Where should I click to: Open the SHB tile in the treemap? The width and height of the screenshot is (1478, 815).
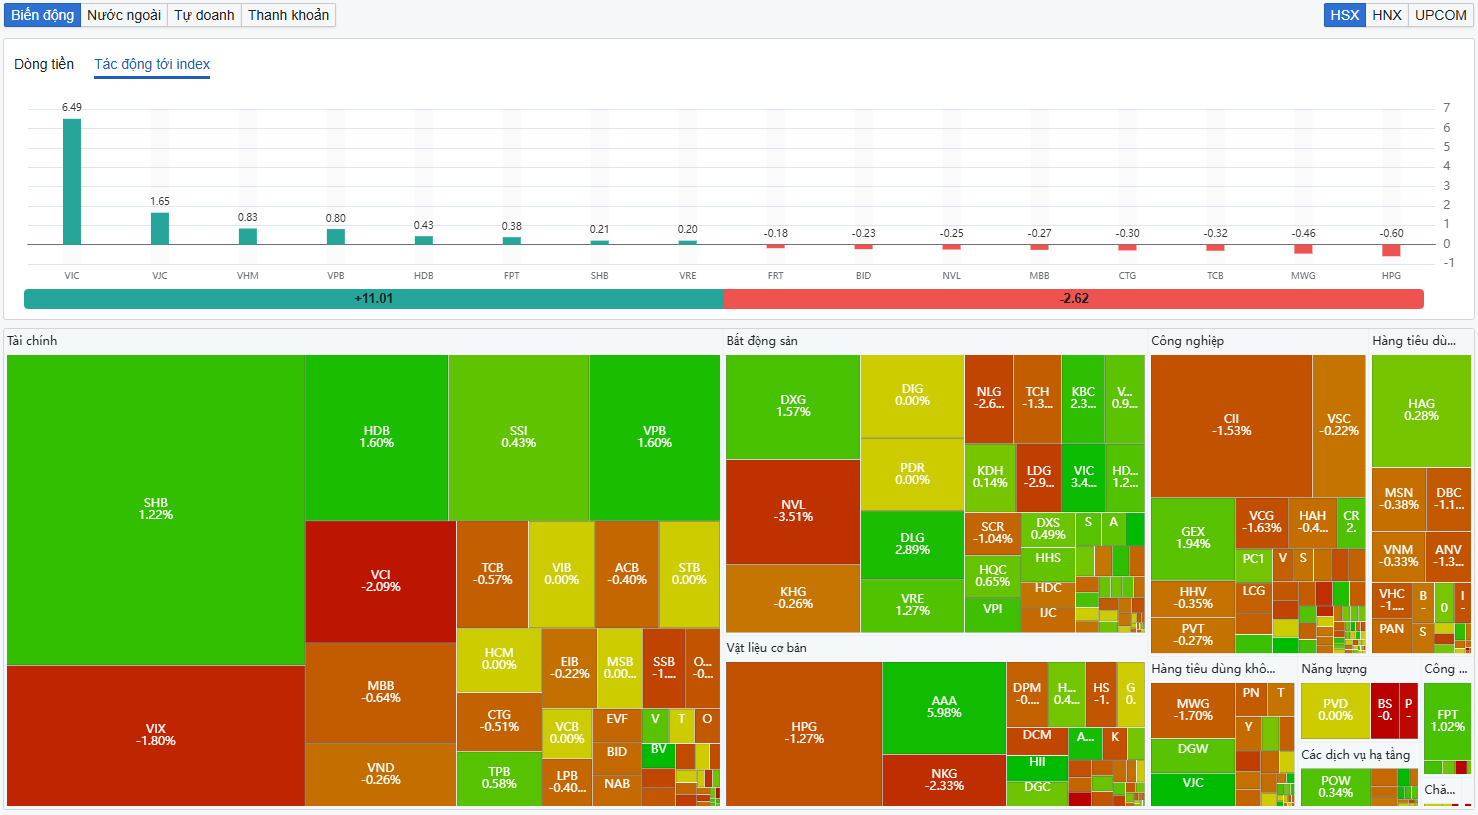click(156, 509)
